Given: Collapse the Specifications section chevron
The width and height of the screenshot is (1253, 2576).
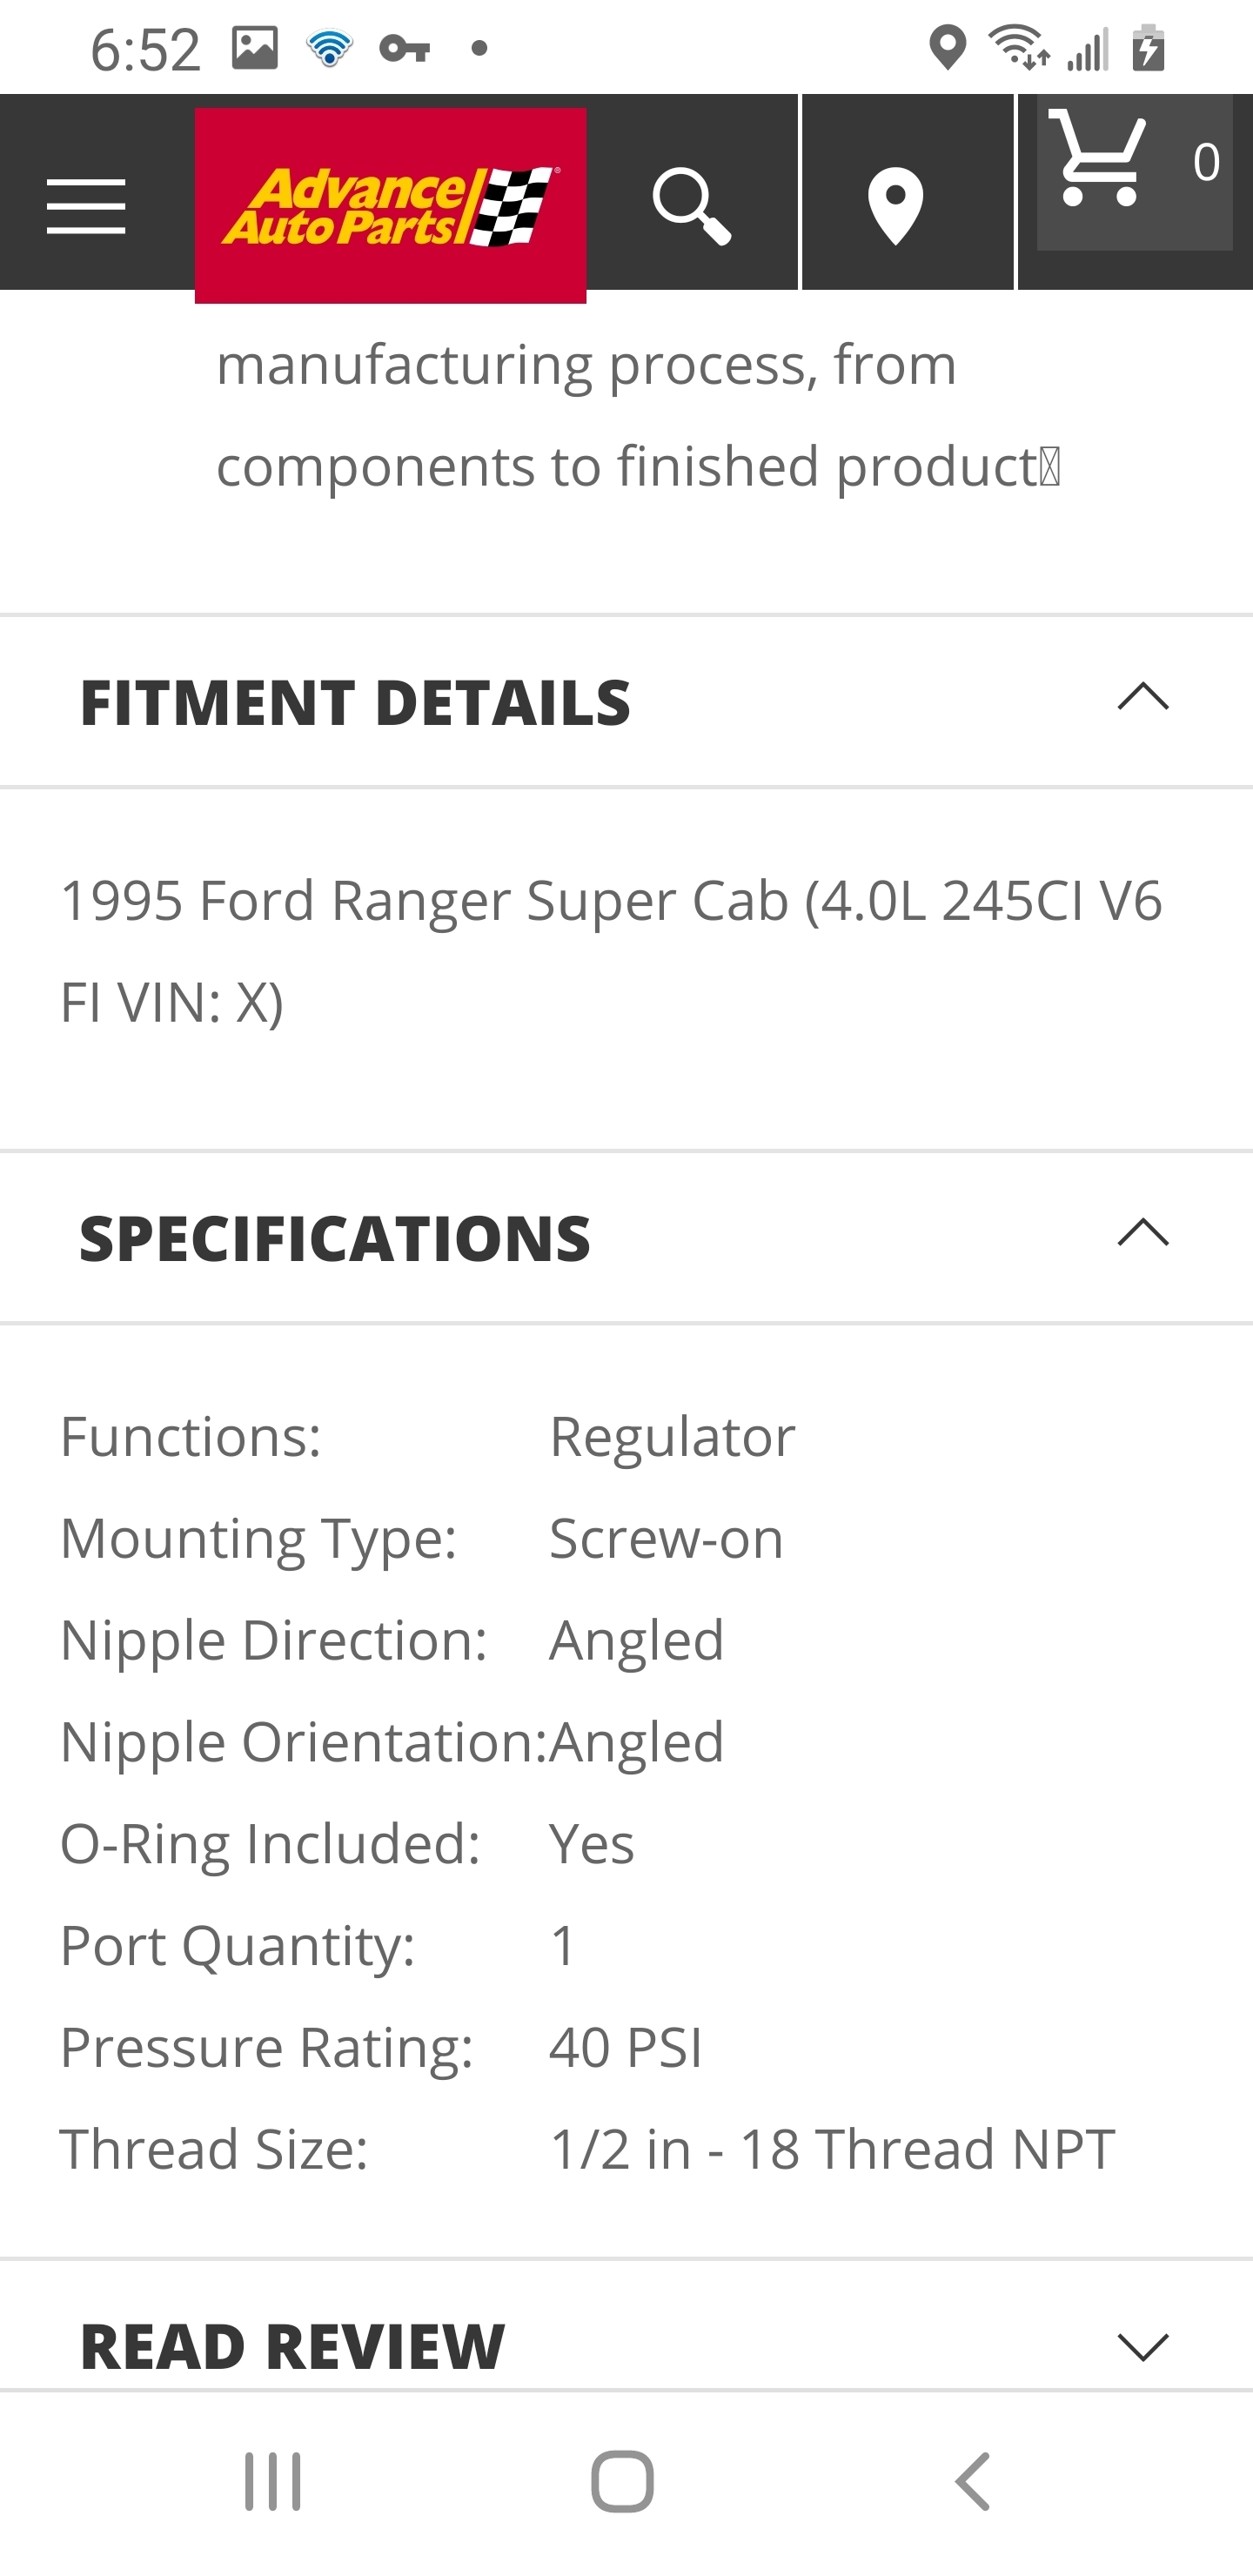Looking at the screenshot, I should click(1143, 1233).
